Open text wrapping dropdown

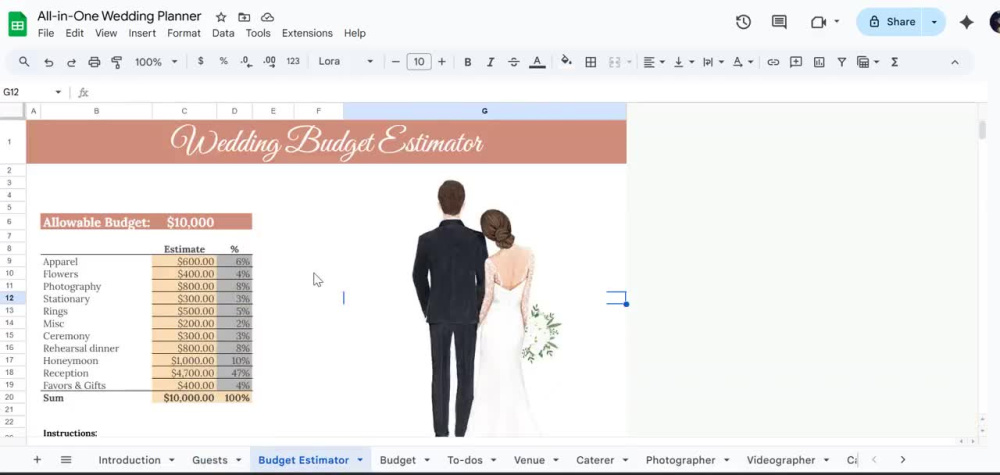click(712, 62)
